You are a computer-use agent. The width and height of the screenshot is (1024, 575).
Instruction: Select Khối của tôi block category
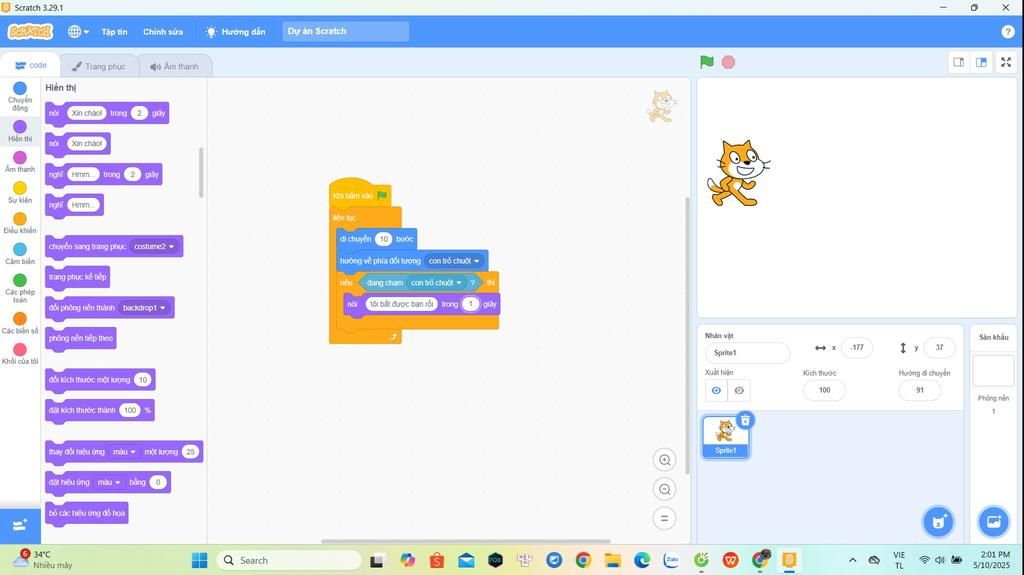[x=20, y=353]
